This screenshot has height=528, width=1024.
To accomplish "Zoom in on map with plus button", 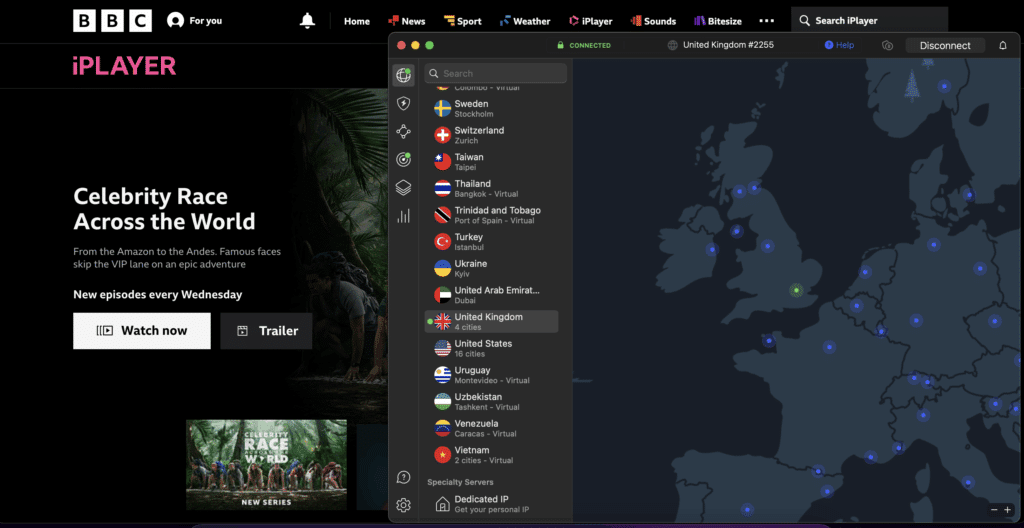I will point(1007,510).
